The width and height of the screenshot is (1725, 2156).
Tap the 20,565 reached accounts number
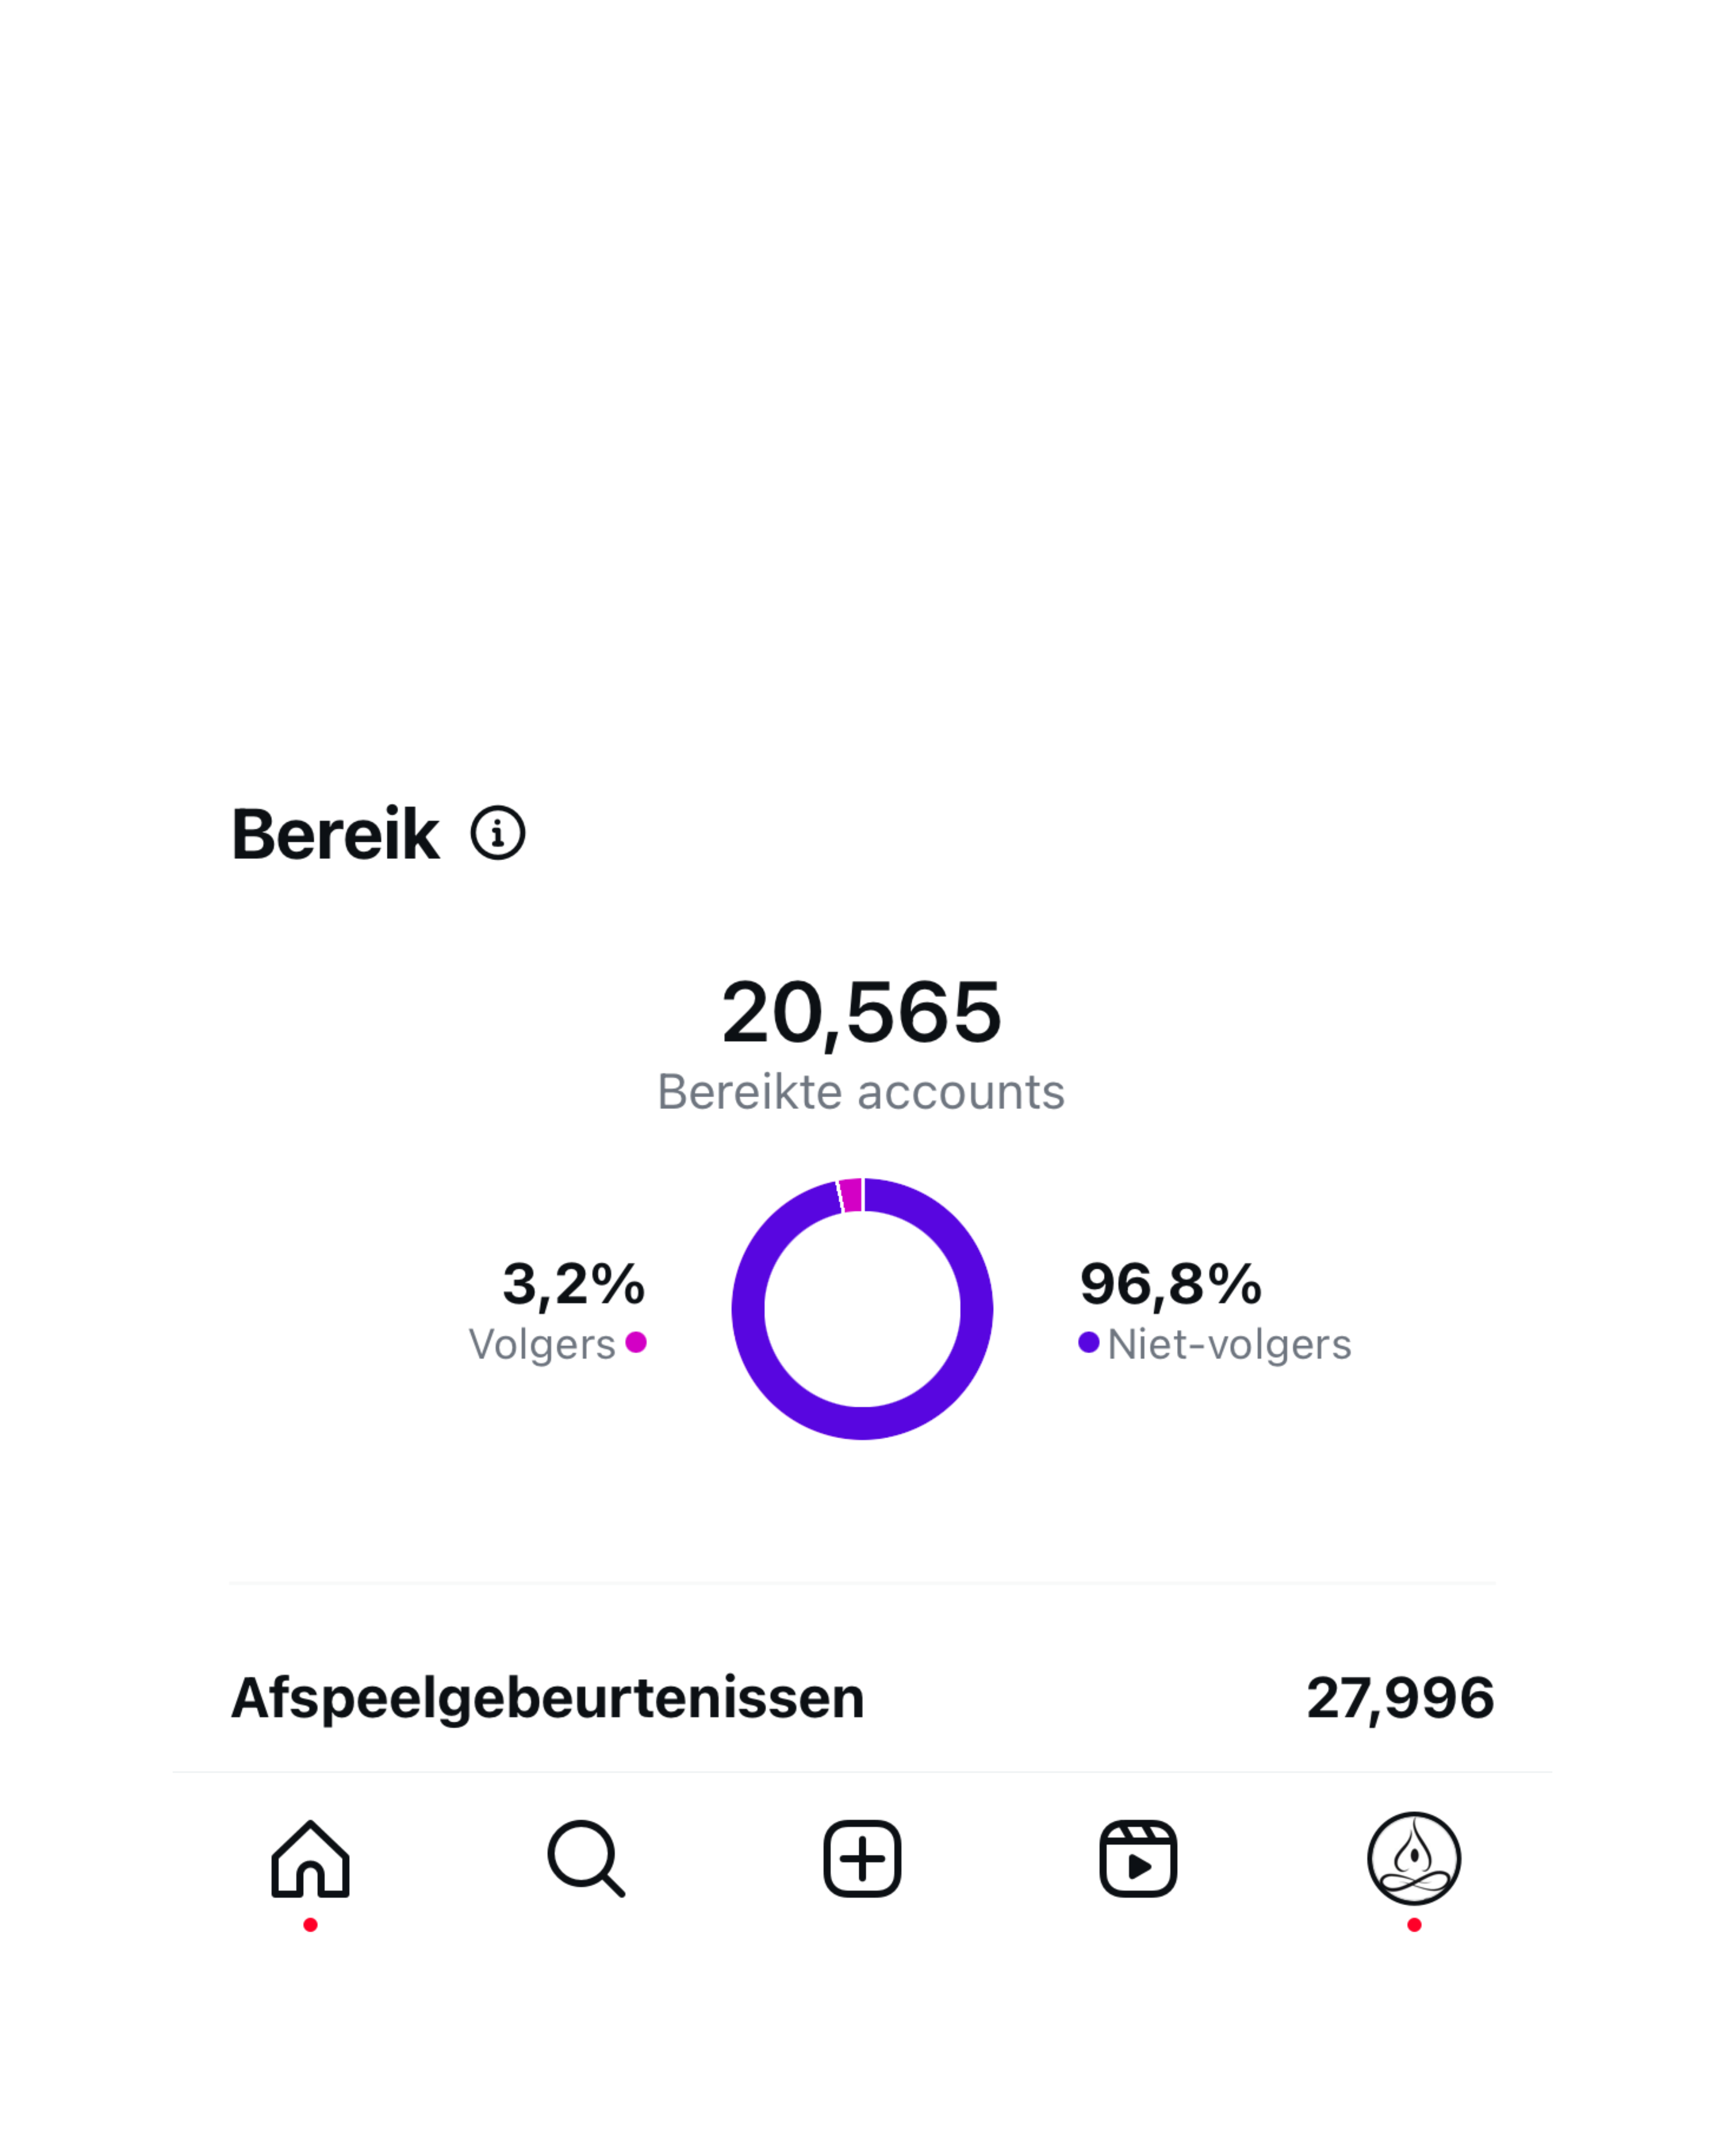coord(861,1013)
